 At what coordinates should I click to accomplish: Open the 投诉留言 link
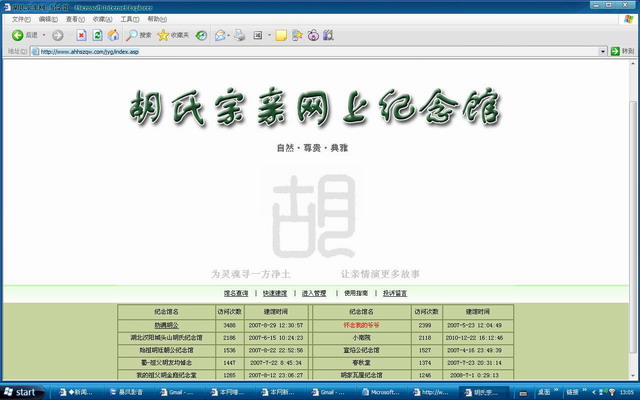(x=395, y=293)
